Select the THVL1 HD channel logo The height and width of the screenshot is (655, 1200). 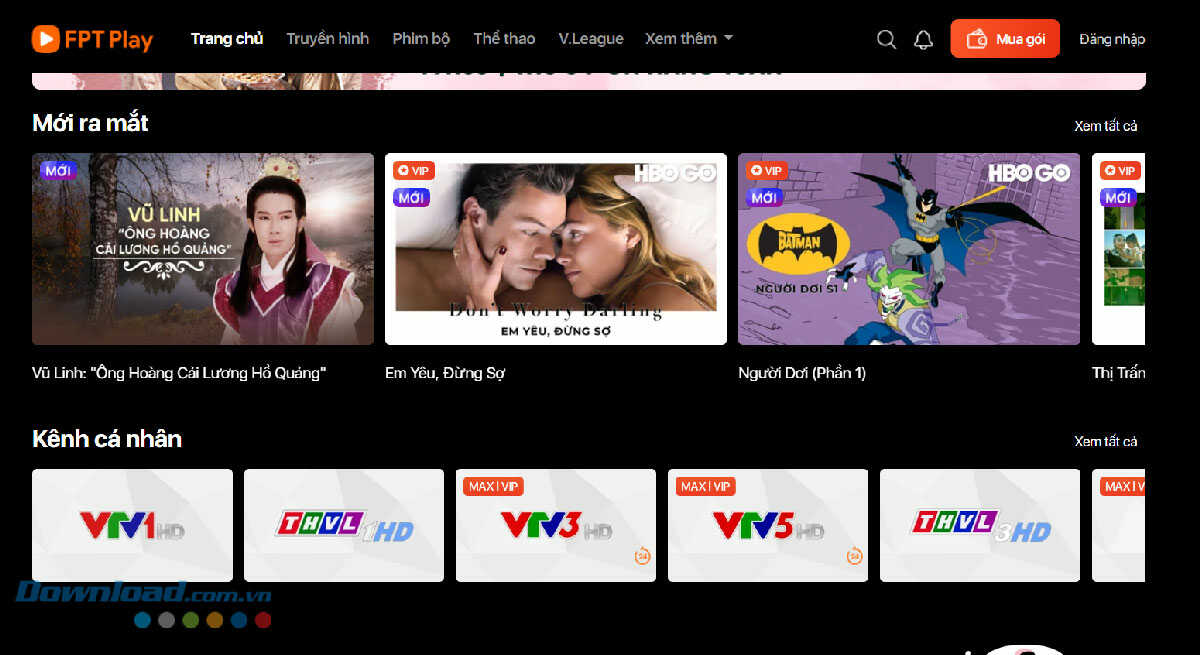click(x=343, y=525)
